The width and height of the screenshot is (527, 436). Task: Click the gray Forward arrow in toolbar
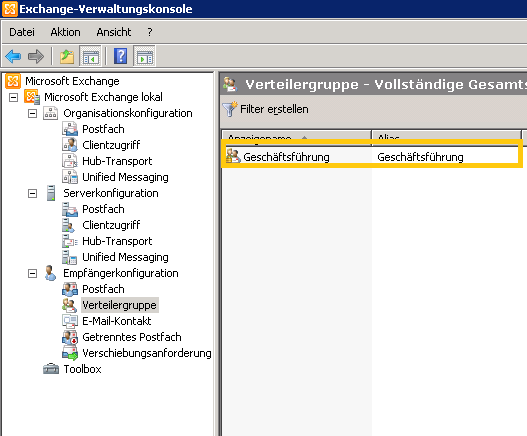(36, 56)
